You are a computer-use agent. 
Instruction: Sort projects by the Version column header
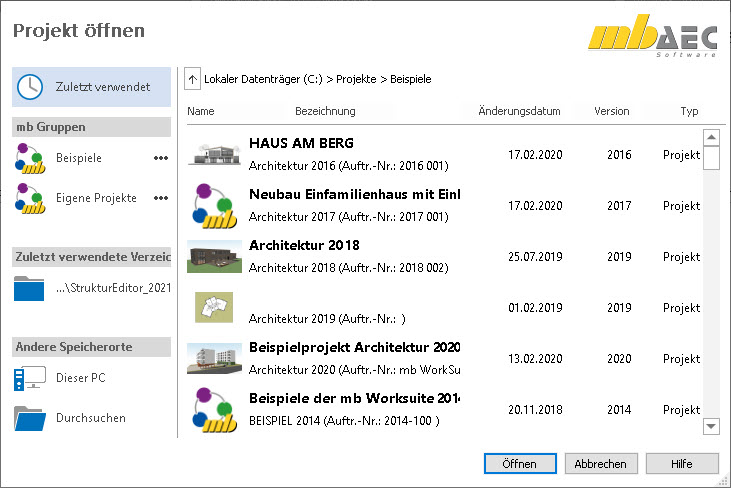pyautogui.click(x=611, y=111)
